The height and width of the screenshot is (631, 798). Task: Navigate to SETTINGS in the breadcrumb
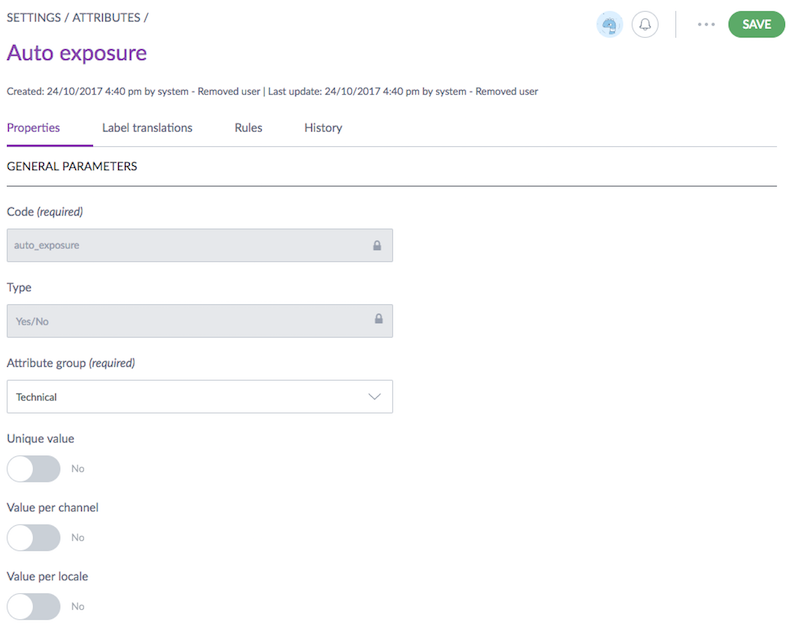point(34,18)
